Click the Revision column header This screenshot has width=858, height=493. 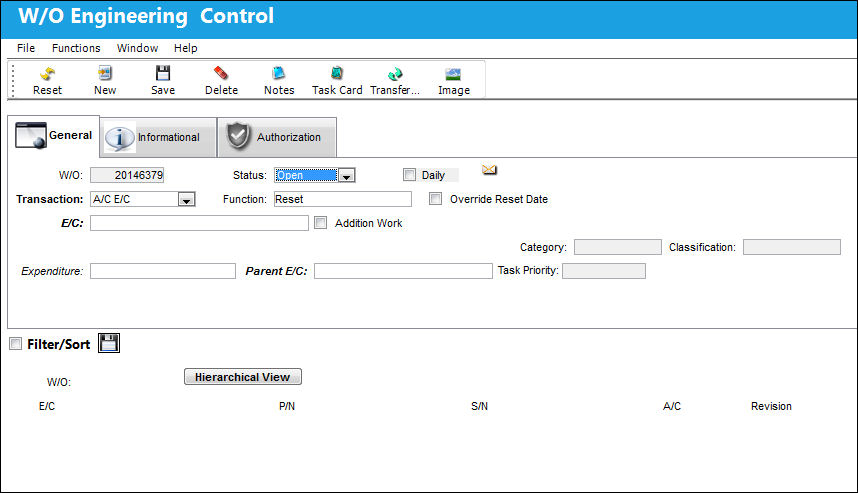[x=771, y=407]
